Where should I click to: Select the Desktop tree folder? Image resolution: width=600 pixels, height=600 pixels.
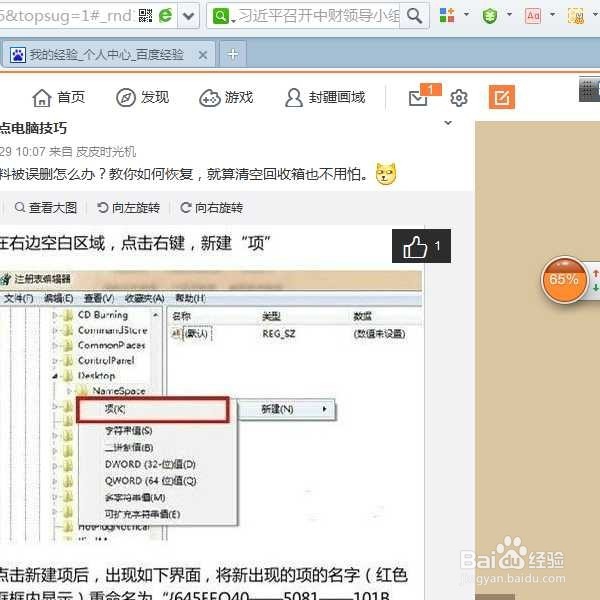point(96,376)
